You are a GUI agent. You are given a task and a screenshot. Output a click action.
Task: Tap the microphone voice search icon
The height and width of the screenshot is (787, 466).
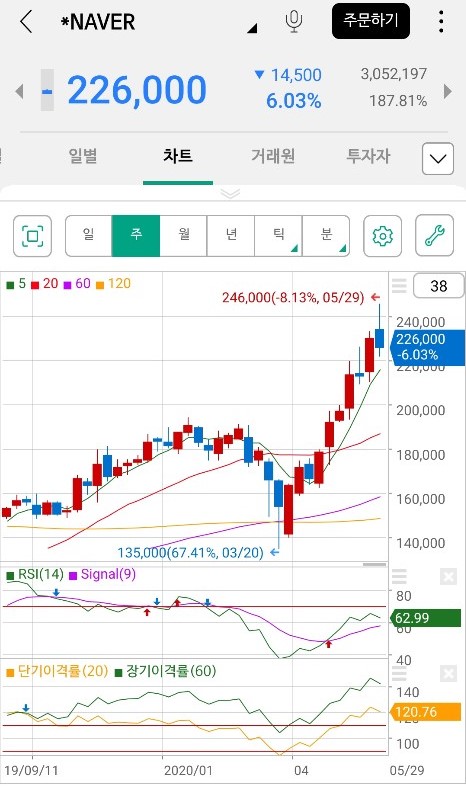pyautogui.click(x=294, y=22)
